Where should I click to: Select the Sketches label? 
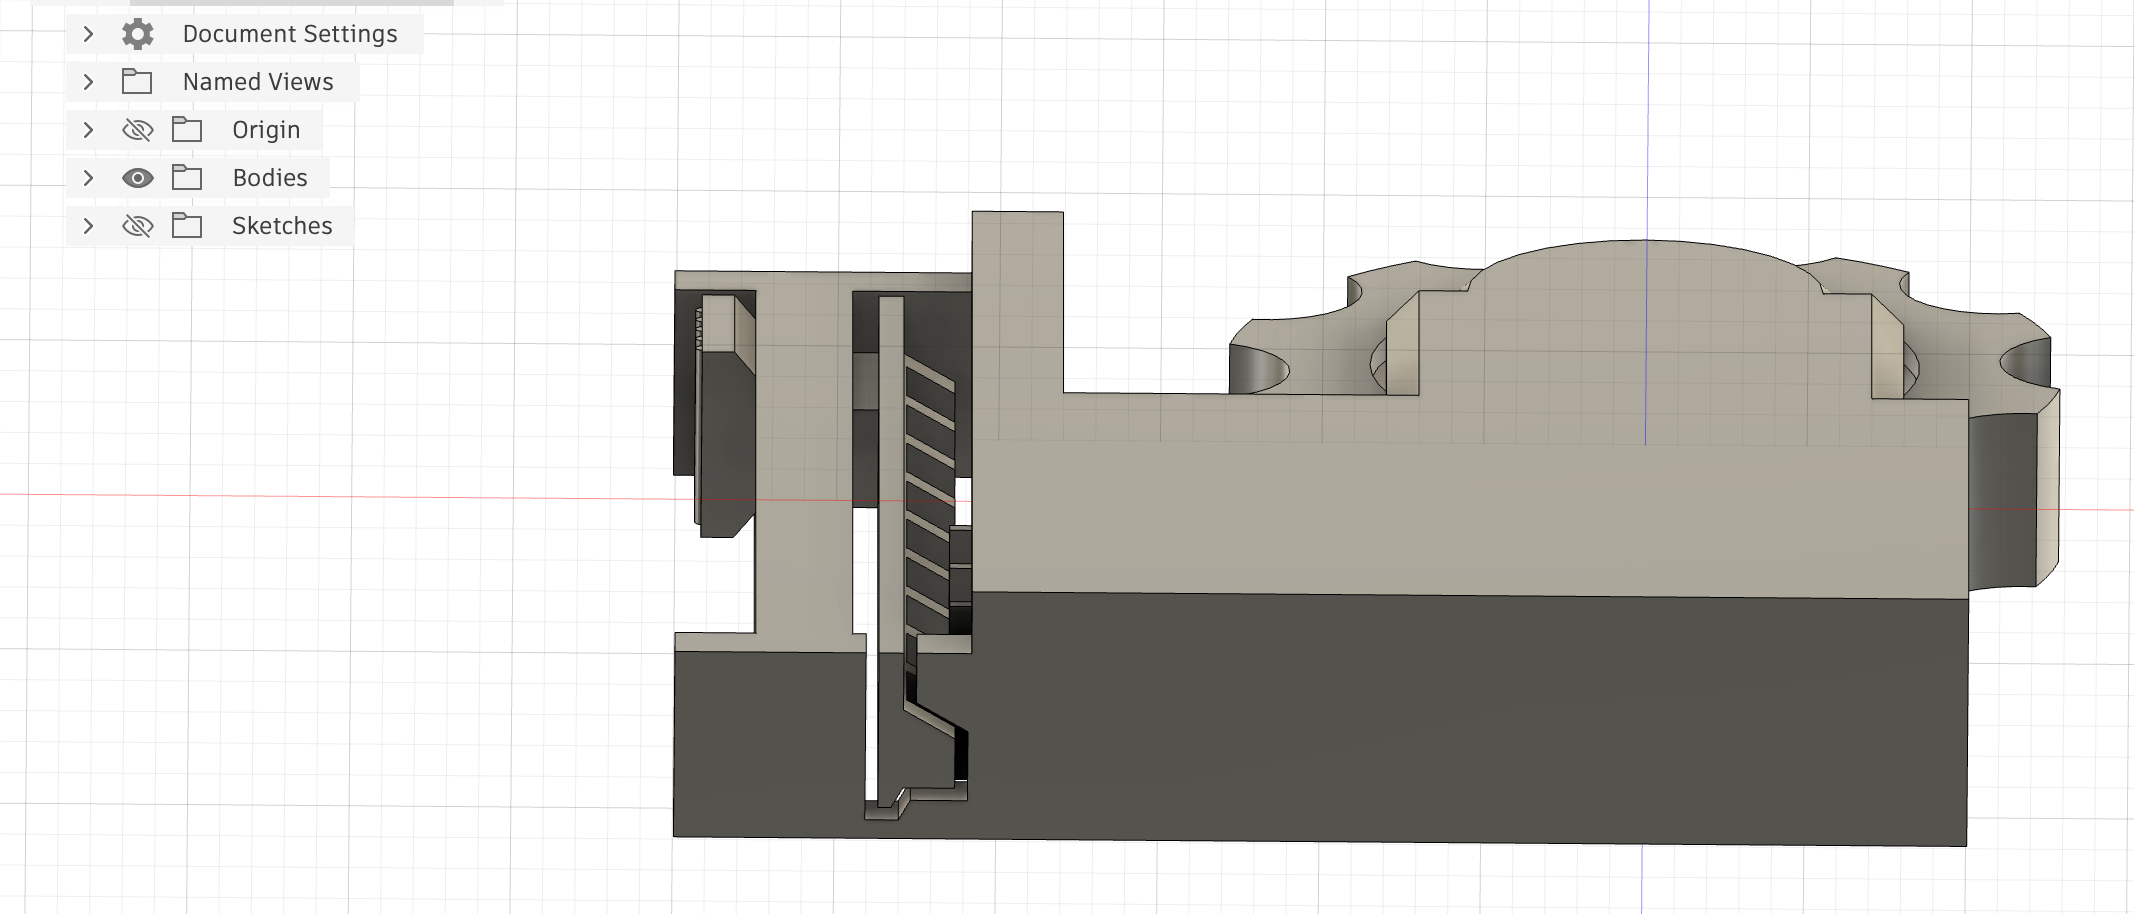click(282, 226)
